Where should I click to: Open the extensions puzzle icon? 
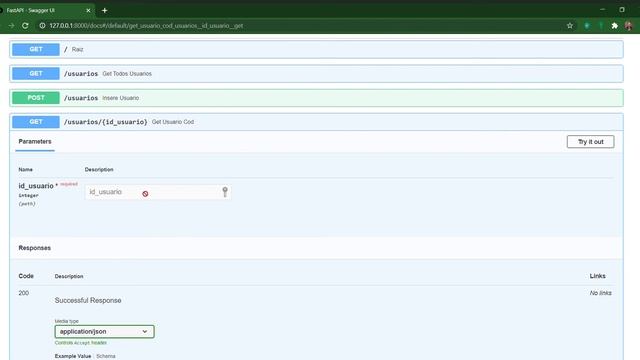click(x=614, y=26)
